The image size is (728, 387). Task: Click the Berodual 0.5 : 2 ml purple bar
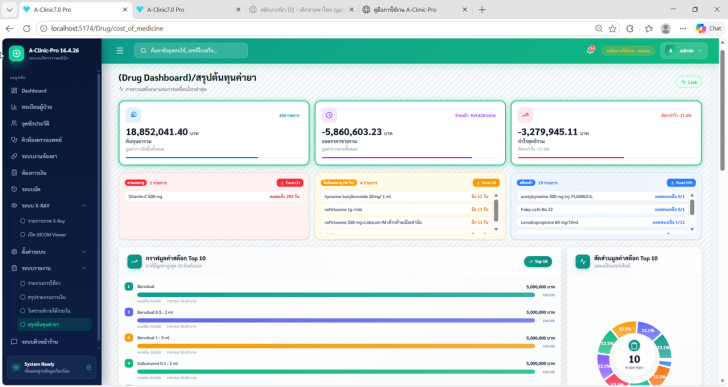(336, 320)
